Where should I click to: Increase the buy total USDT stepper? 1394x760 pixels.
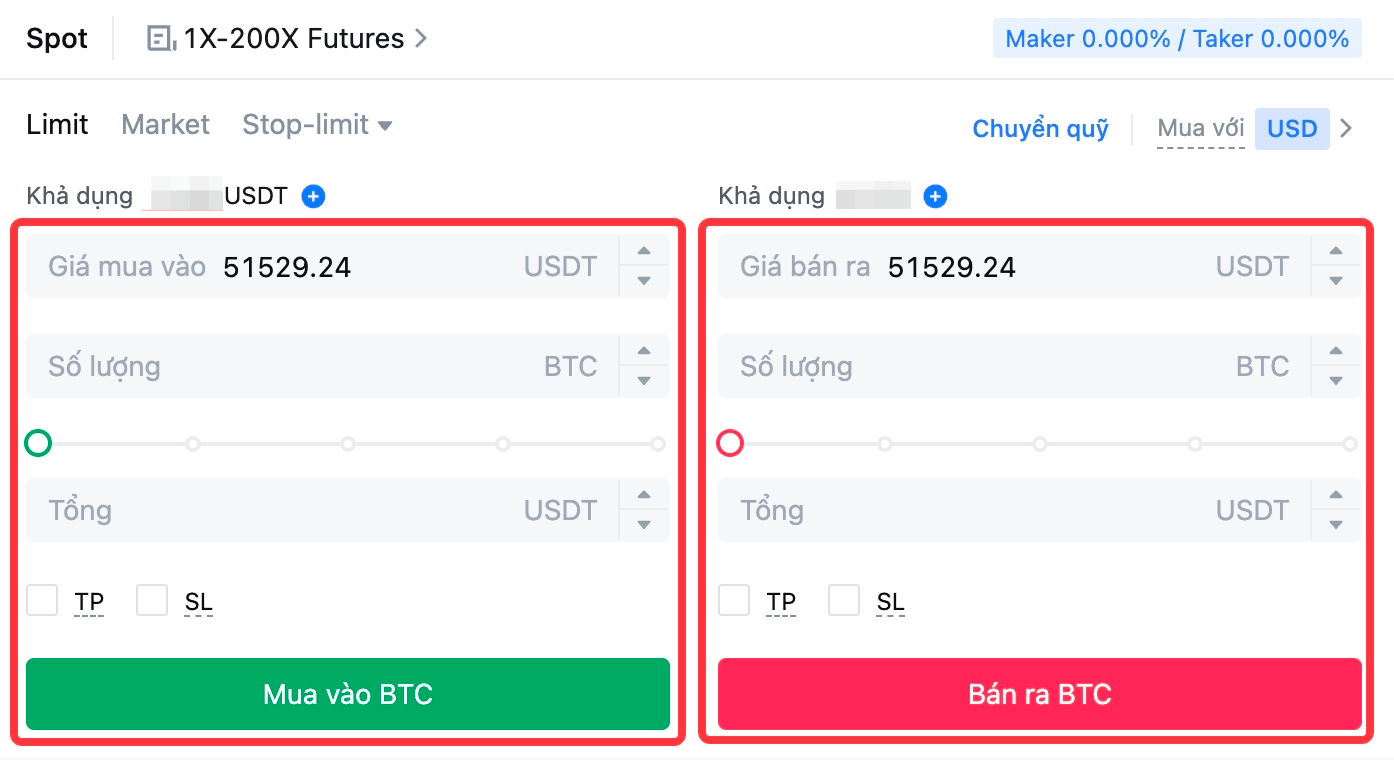tap(644, 495)
